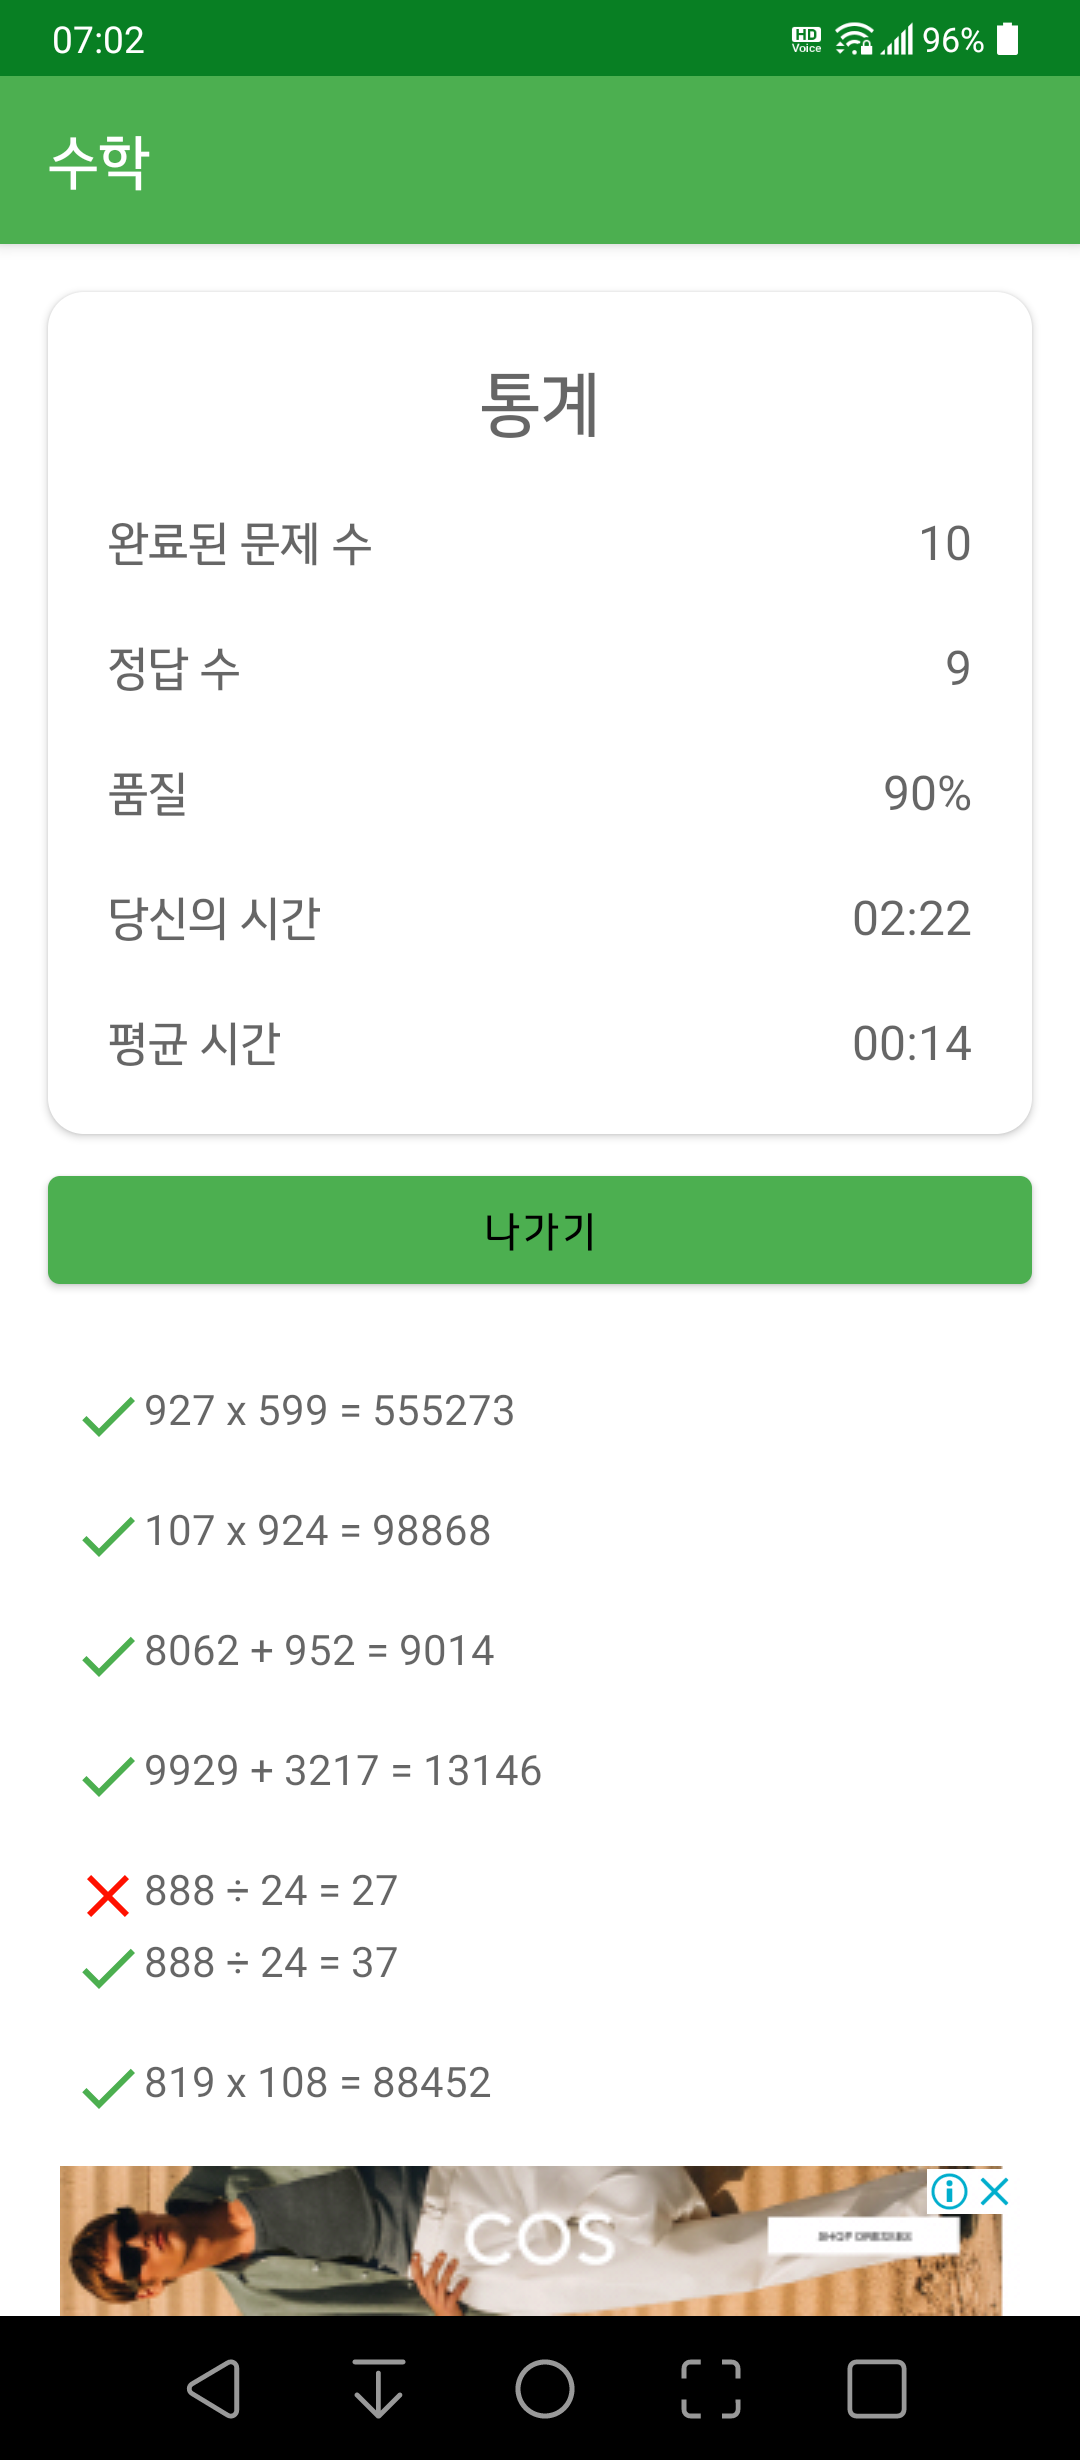Tap the 평균 시간 00:14 row
This screenshot has height=2460, width=1080.
(x=540, y=1043)
